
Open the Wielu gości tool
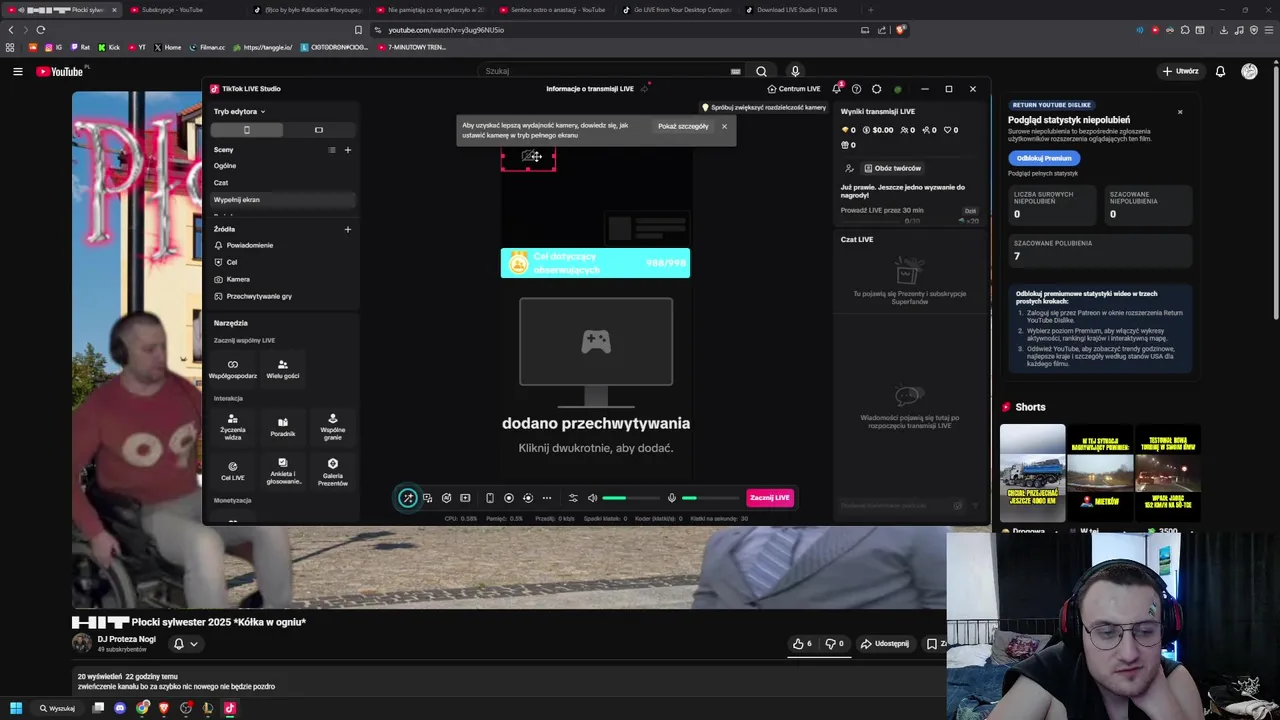283,369
